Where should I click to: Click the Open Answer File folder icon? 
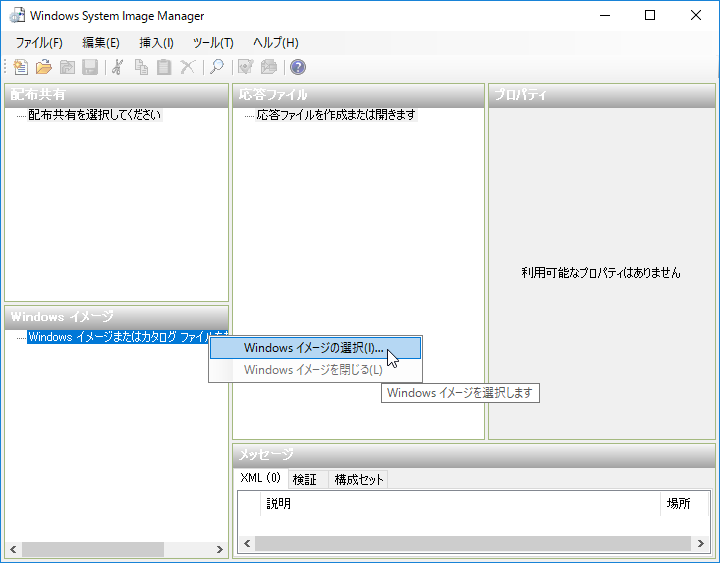pos(44,67)
